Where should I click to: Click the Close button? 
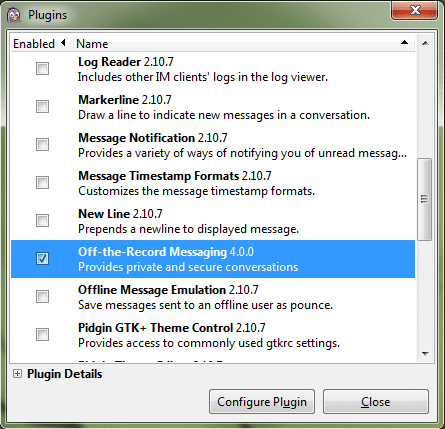(376, 402)
